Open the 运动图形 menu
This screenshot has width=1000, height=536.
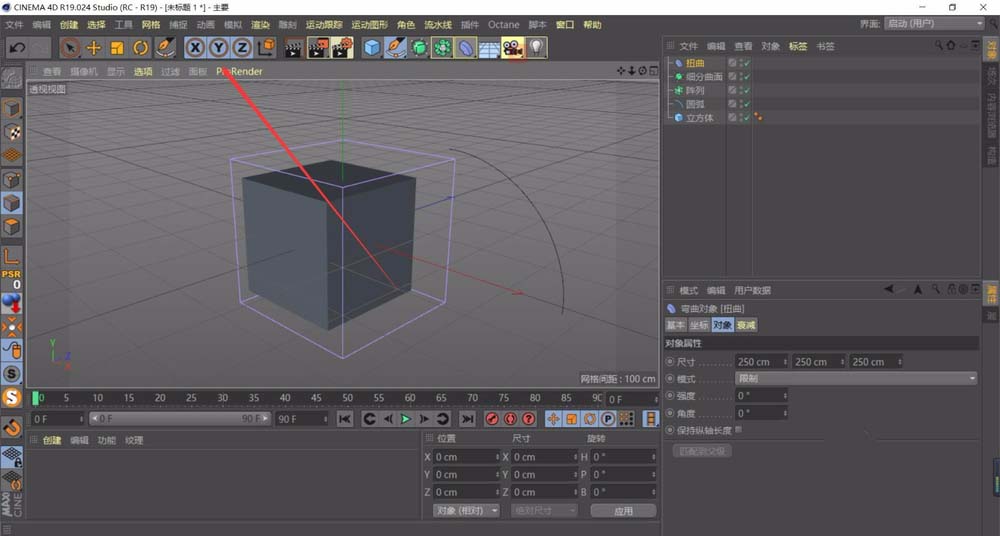370,25
